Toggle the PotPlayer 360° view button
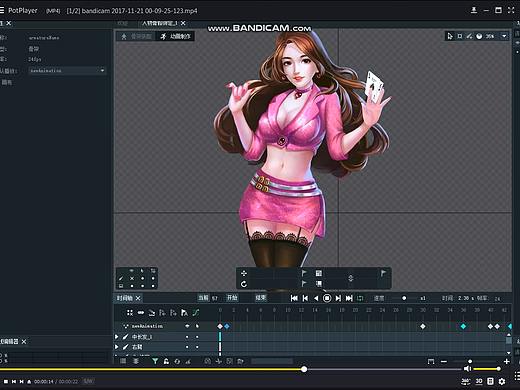The height and width of the screenshot is (390, 520). click(466, 381)
